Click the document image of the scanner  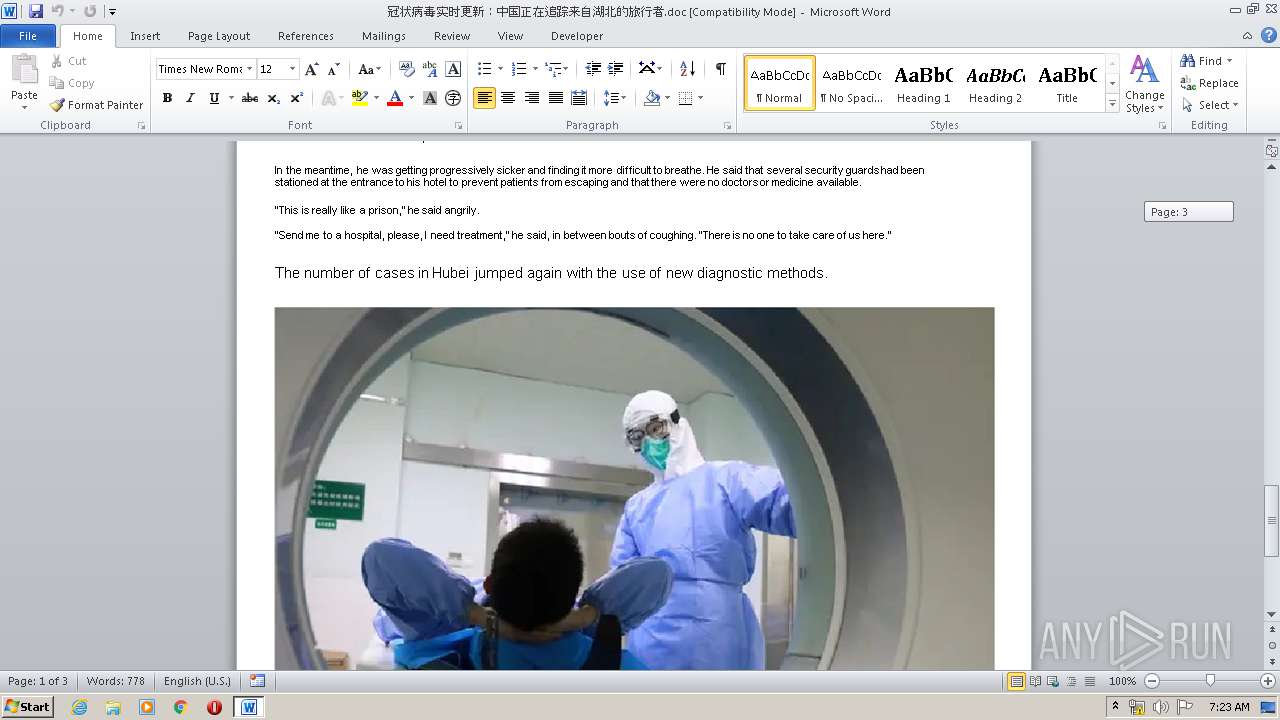click(634, 488)
